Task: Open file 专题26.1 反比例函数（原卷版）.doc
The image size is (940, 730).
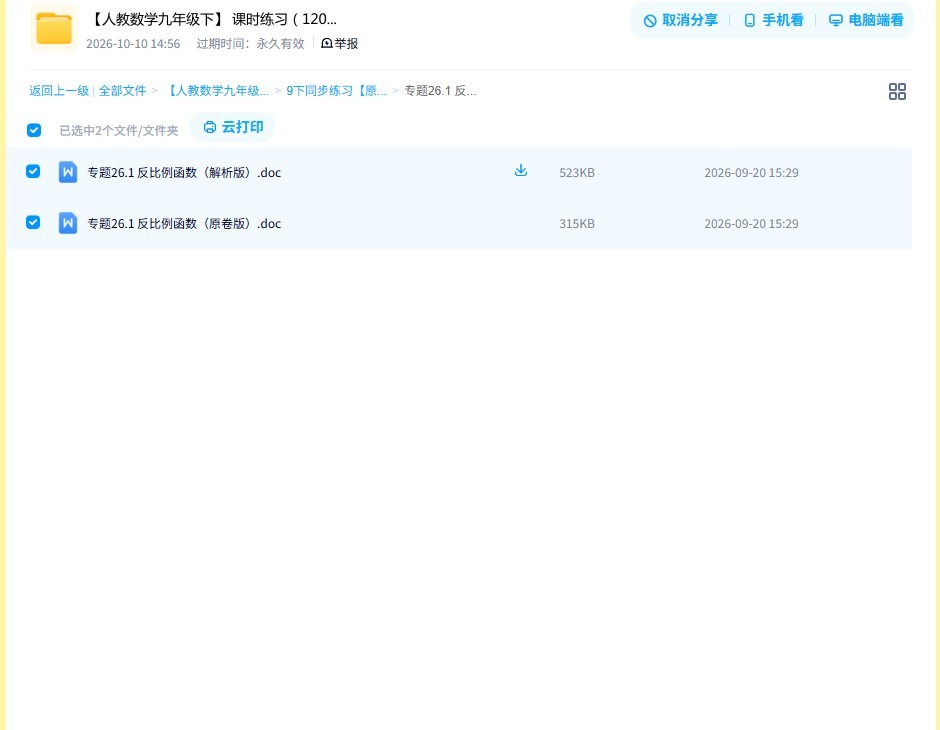Action: coord(184,224)
